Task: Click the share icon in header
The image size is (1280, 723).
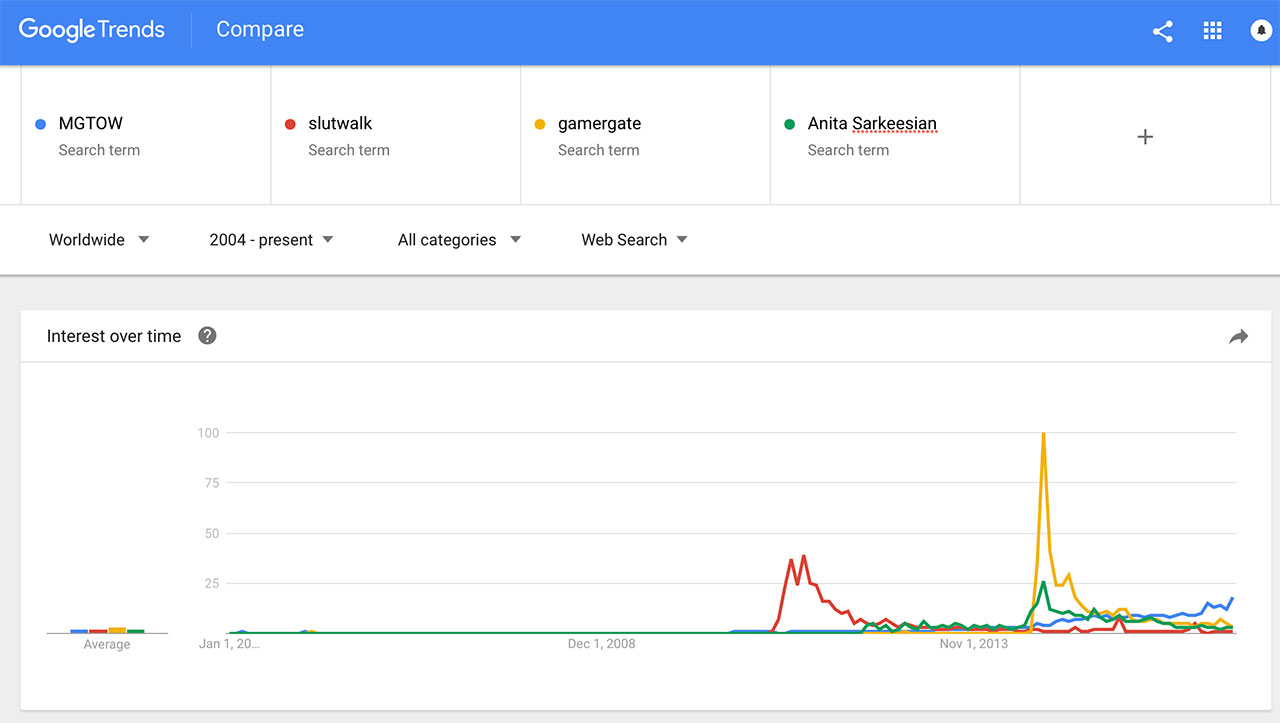Action: click(1162, 31)
